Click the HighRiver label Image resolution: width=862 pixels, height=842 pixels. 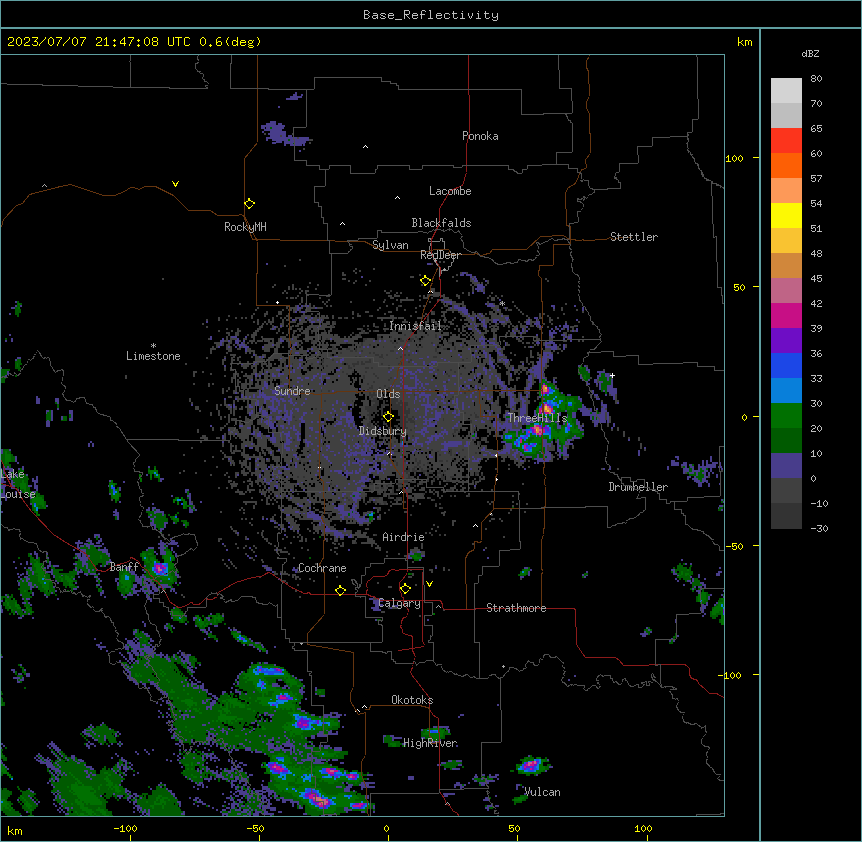point(430,743)
